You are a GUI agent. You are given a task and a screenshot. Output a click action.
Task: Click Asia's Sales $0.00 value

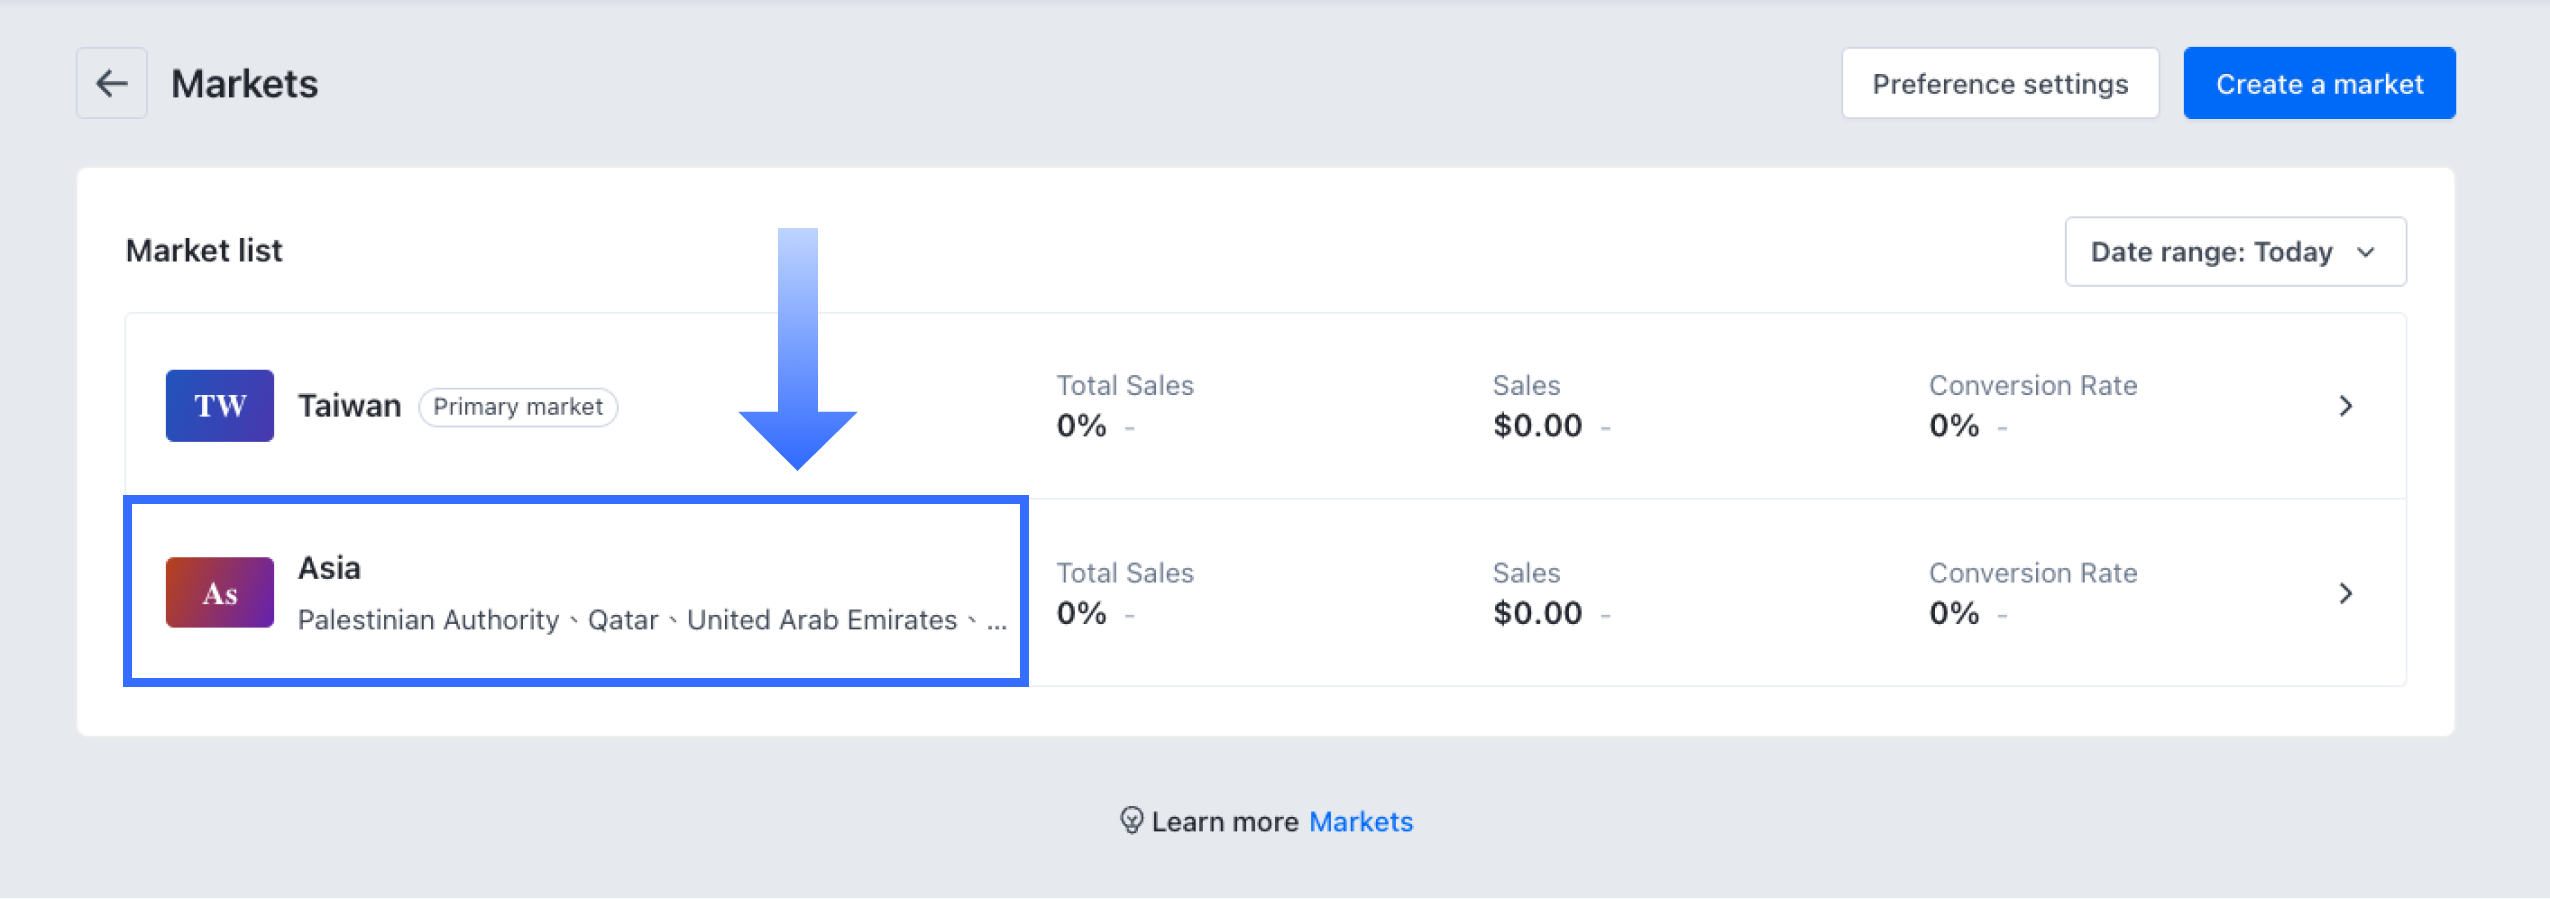(x=1537, y=613)
